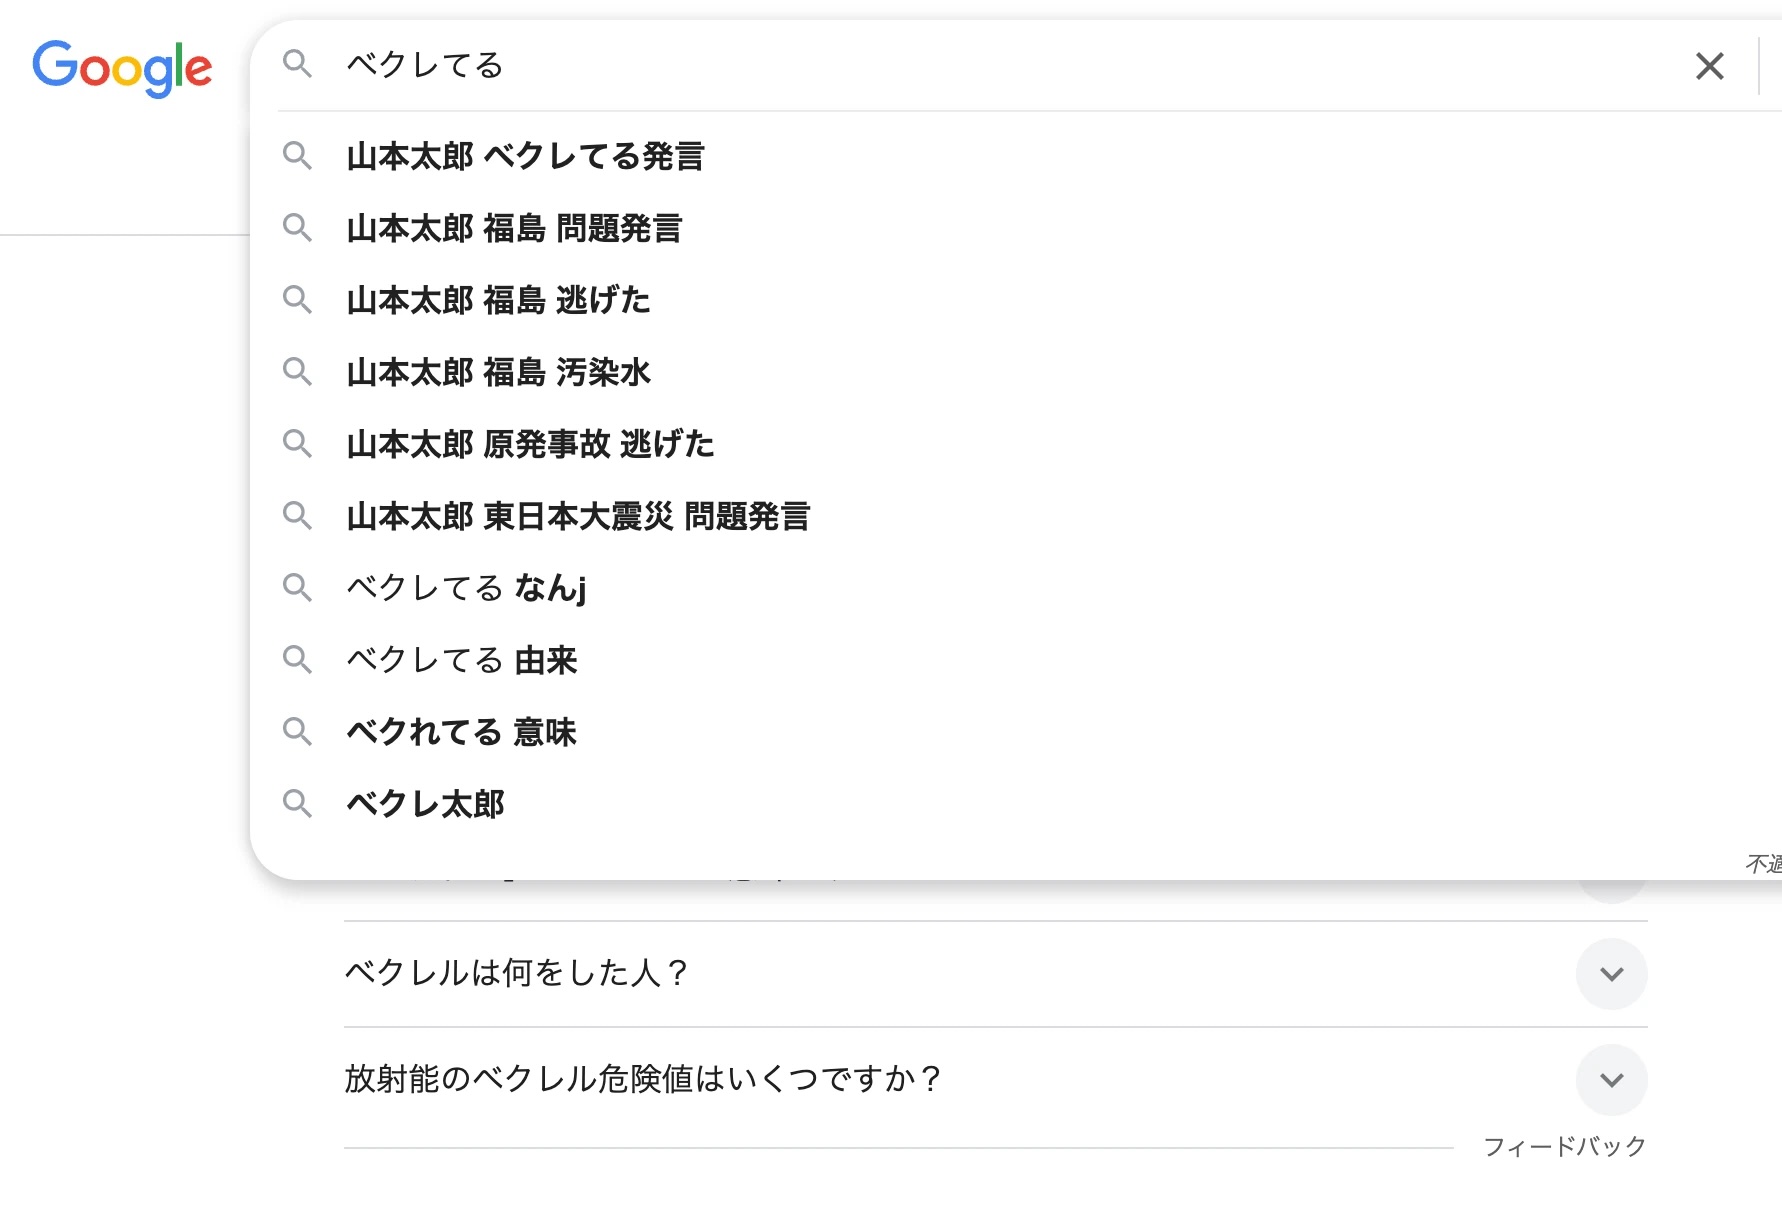Click magnifier icon beside 山本太郎 ベクレてる発言
The height and width of the screenshot is (1210, 1782).
tap(297, 156)
